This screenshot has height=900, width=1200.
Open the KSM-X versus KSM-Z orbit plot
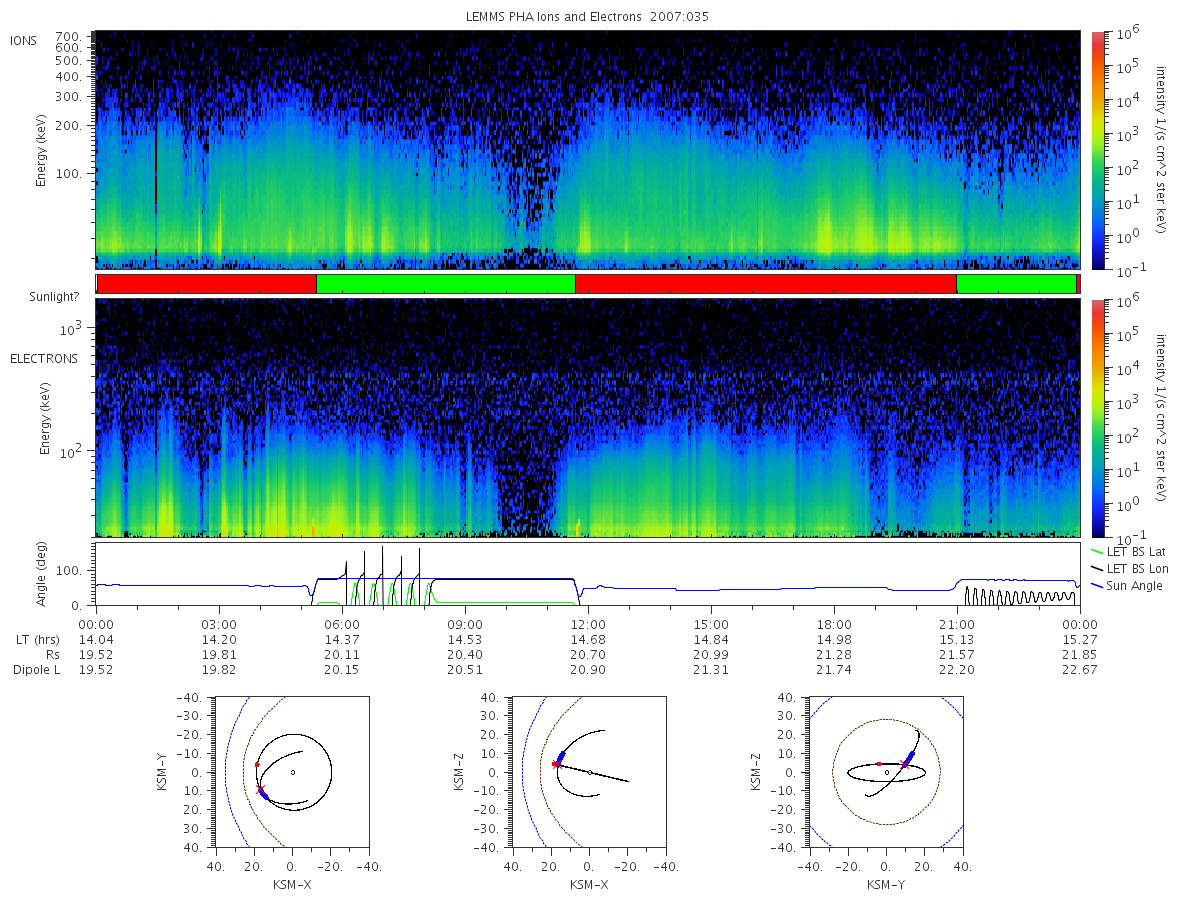588,772
